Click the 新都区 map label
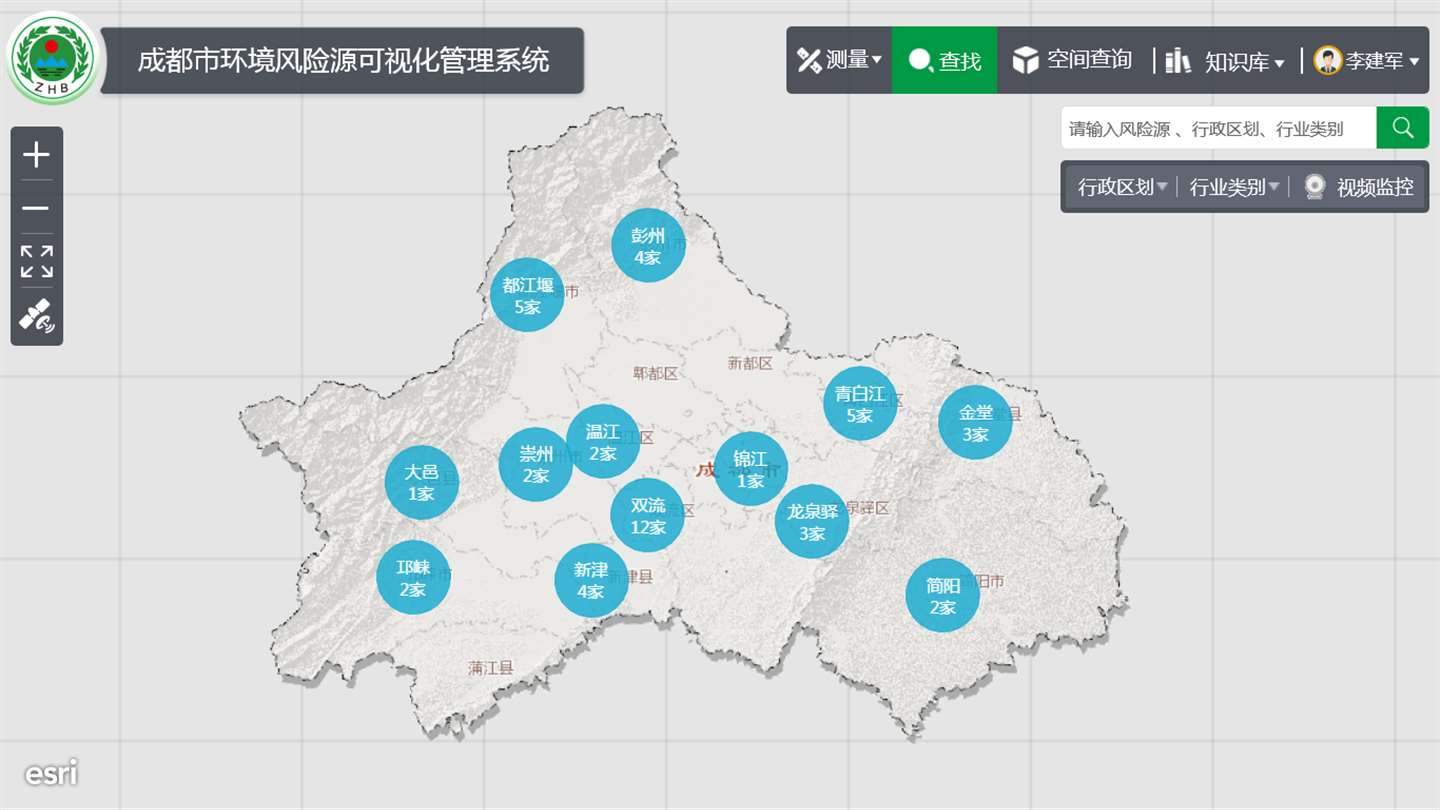Viewport: 1440px width, 810px height. (750, 363)
